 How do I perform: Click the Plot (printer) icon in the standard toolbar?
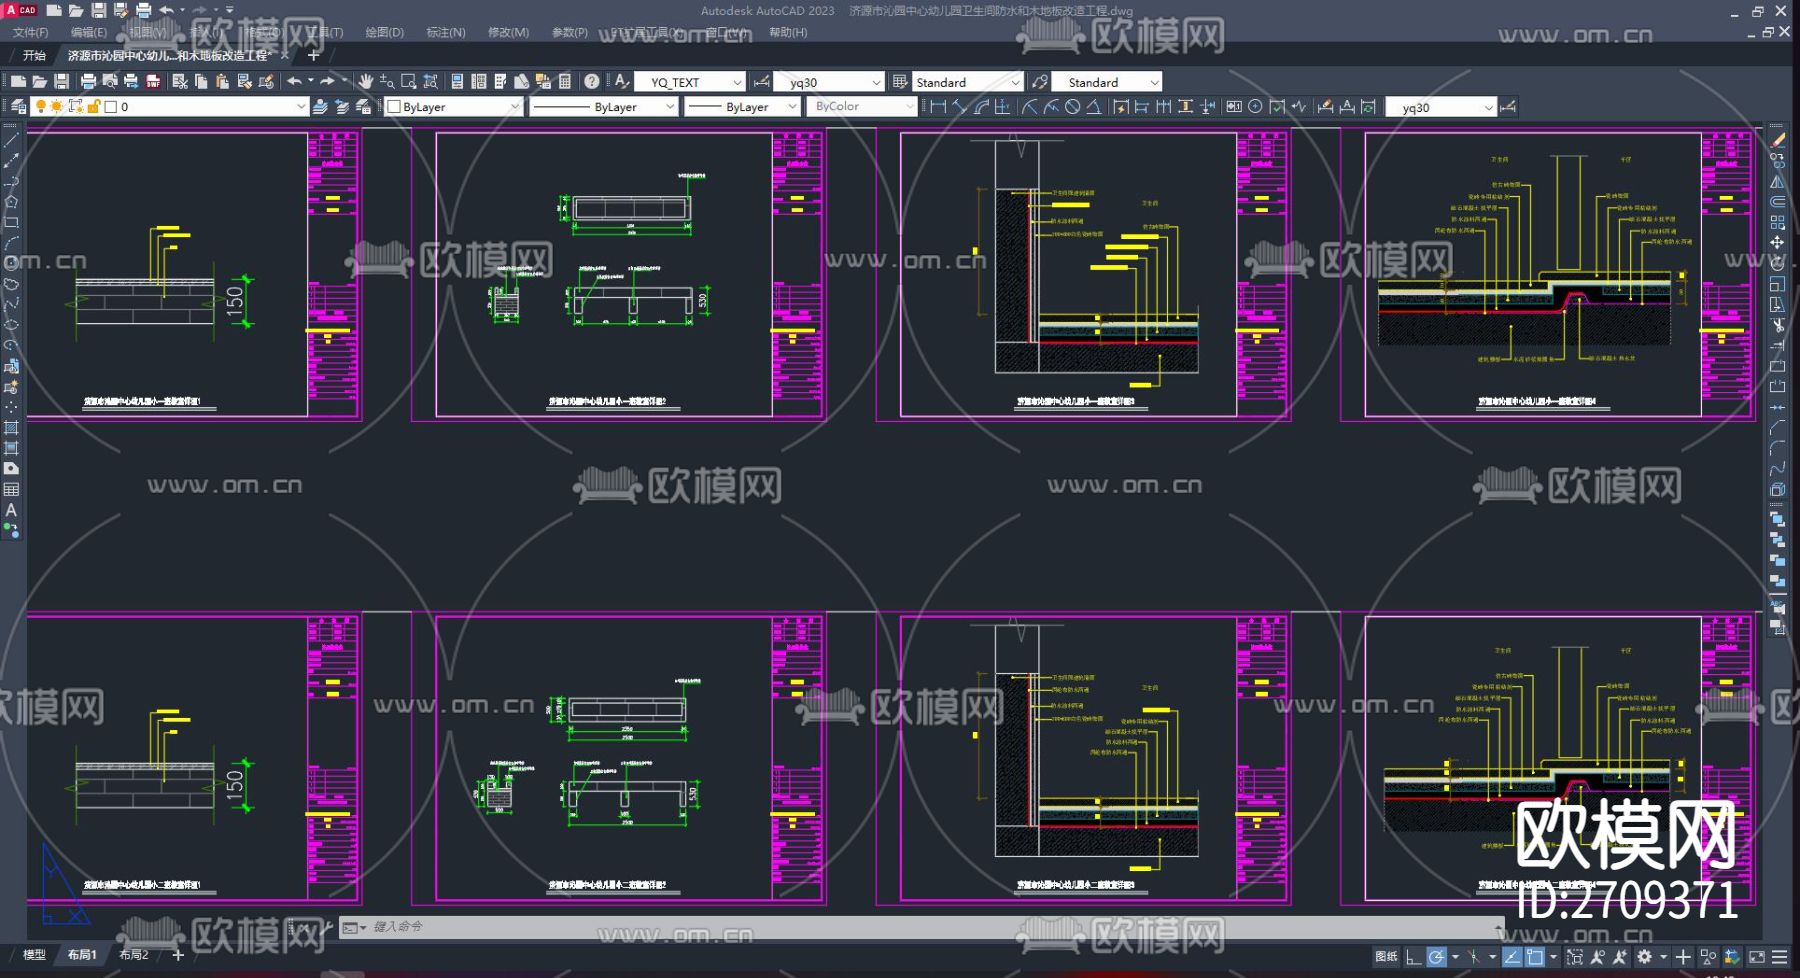click(88, 81)
